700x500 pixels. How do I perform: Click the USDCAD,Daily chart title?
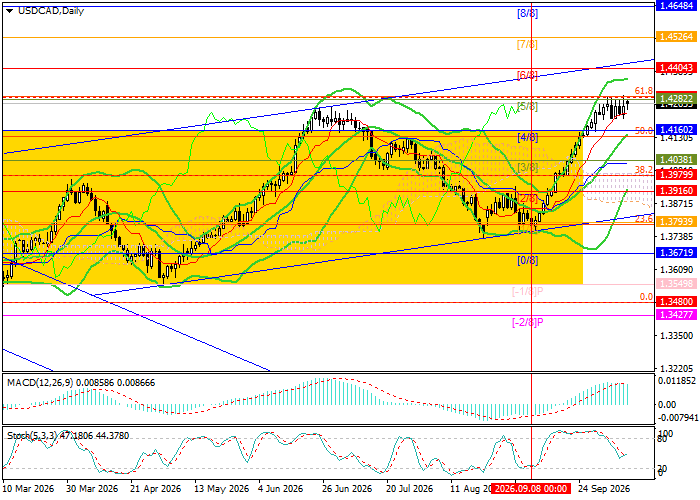tap(51, 11)
